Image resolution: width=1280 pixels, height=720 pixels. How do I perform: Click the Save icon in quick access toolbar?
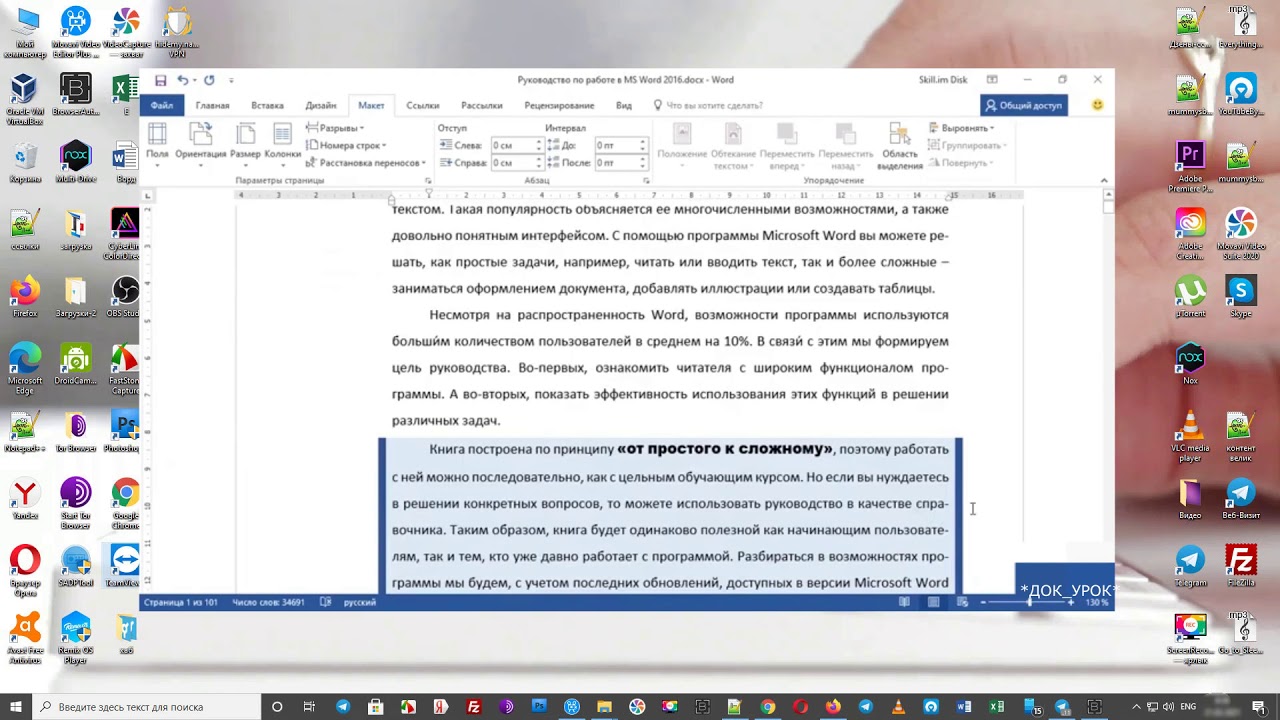click(x=161, y=80)
